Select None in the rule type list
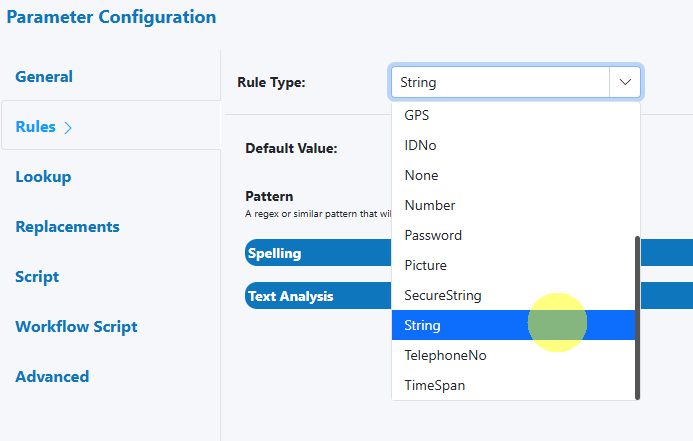 click(x=513, y=175)
